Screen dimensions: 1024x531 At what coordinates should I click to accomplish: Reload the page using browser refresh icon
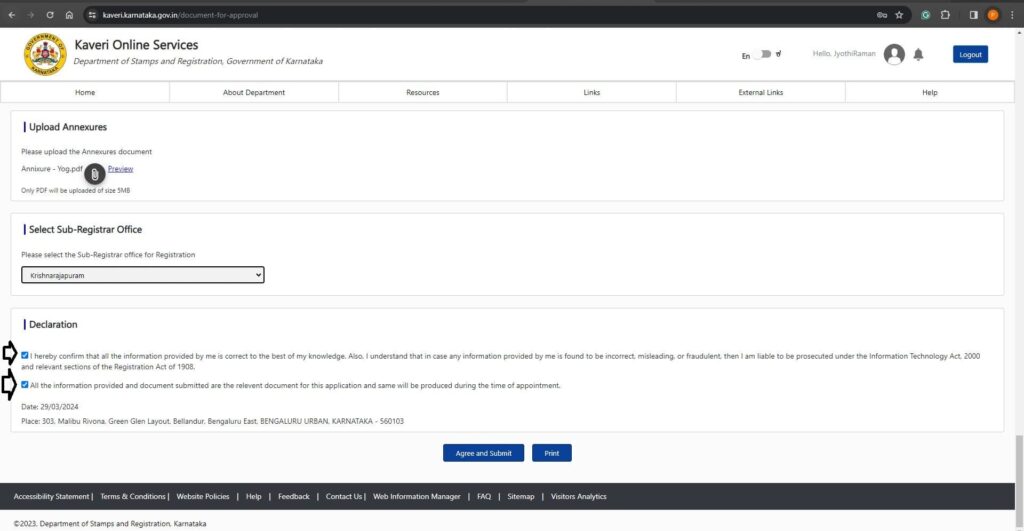50,15
